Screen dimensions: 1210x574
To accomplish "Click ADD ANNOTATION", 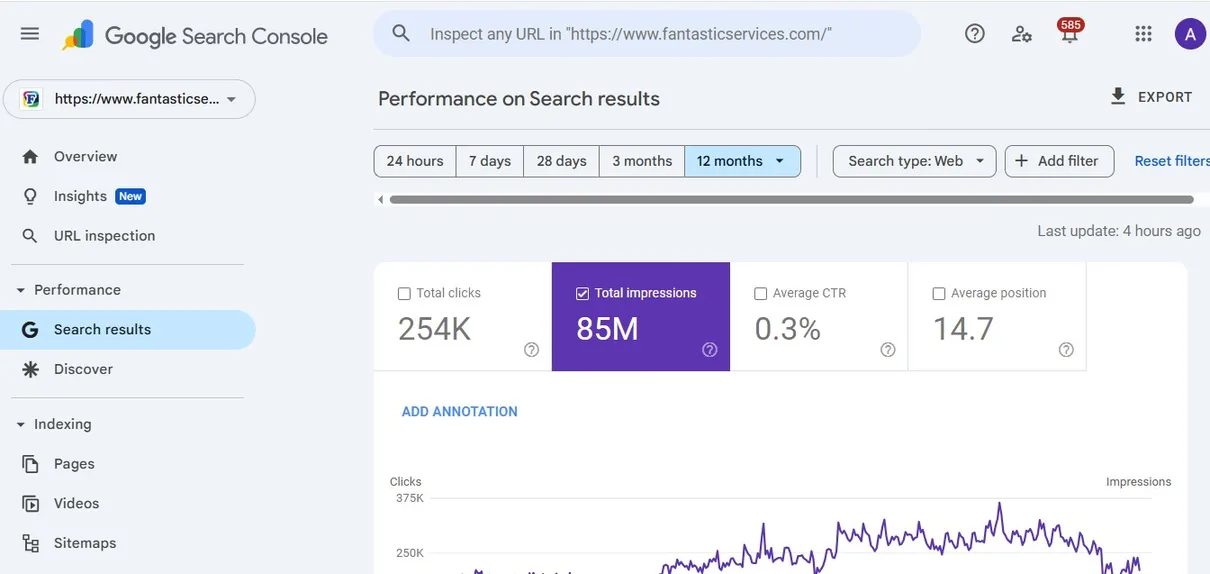I will (x=460, y=412).
